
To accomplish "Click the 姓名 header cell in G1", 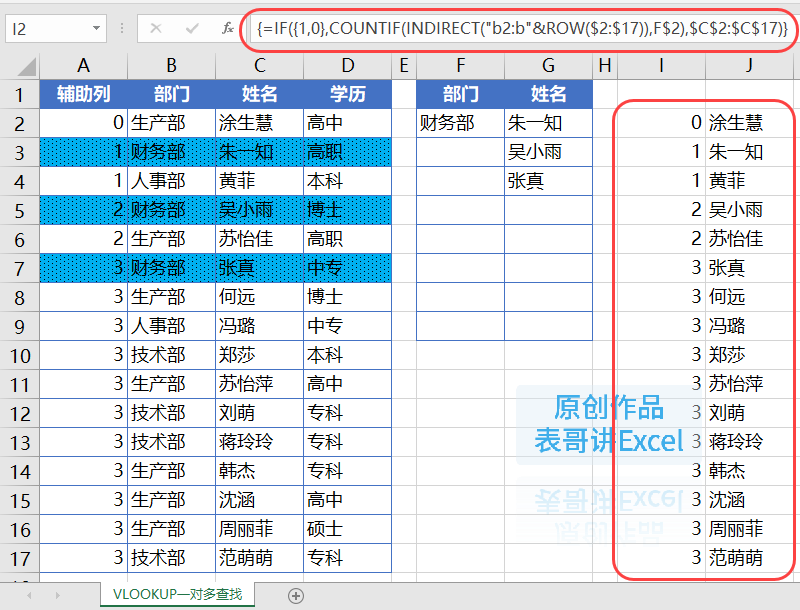I will coord(548,94).
